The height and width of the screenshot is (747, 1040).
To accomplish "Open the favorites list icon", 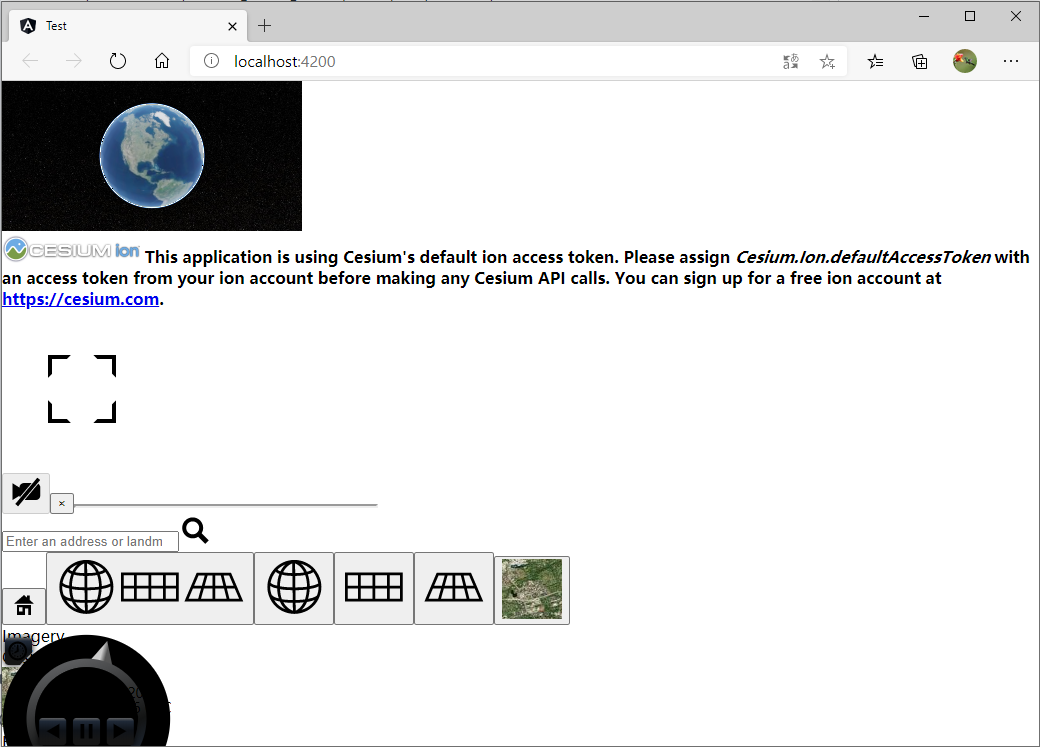I will (876, 62).
